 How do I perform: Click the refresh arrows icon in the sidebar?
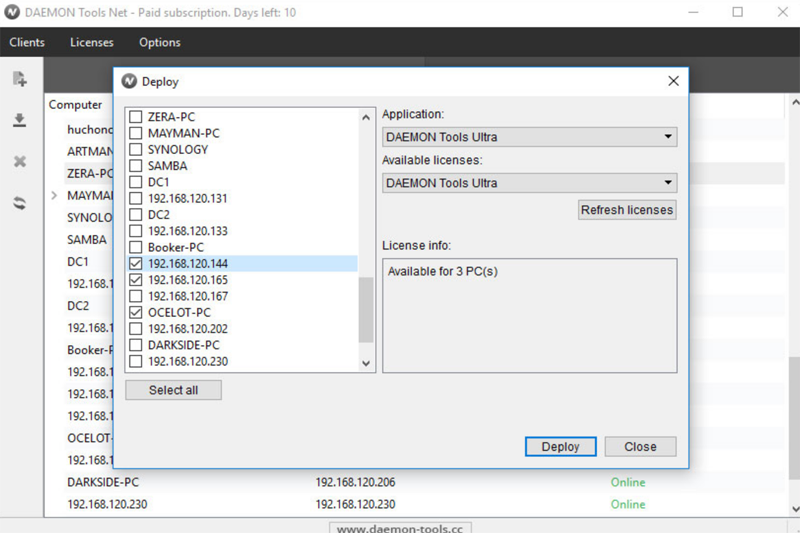coord(19,203)
